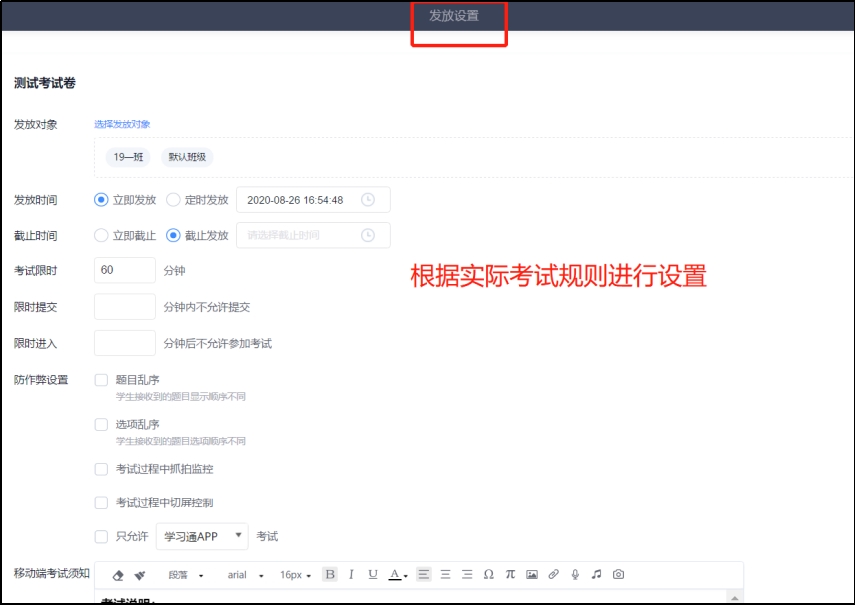The height and width of the screenshot is (605, 855).
Task: Toggle italic formatting in editor
Action: pyautogui.click(x=351, y=574)
